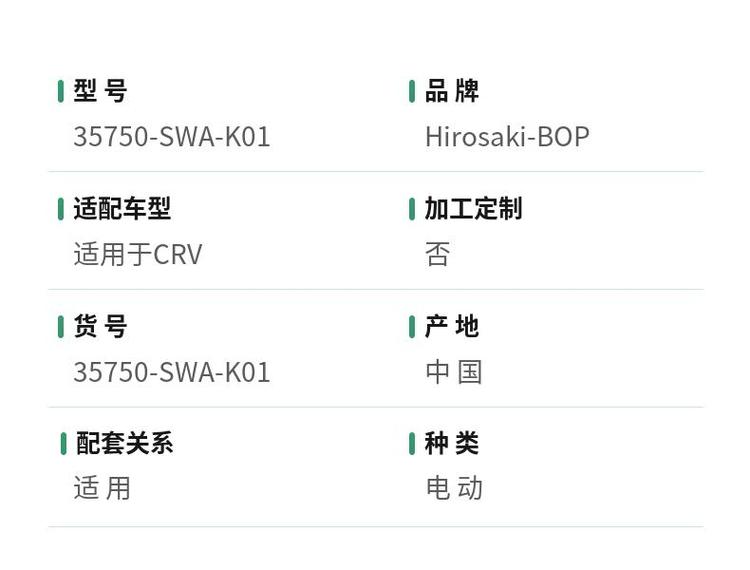This screenshot has width=750, height=570.
Task: Select the 品牌 heading label
Action: coord(452,91)
